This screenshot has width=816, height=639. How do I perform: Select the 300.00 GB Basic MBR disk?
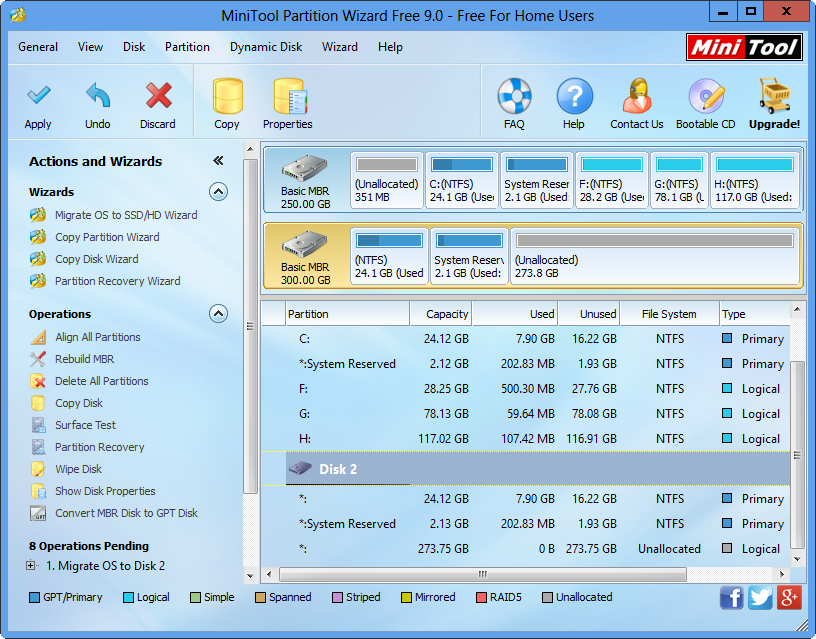coord(305,256)
